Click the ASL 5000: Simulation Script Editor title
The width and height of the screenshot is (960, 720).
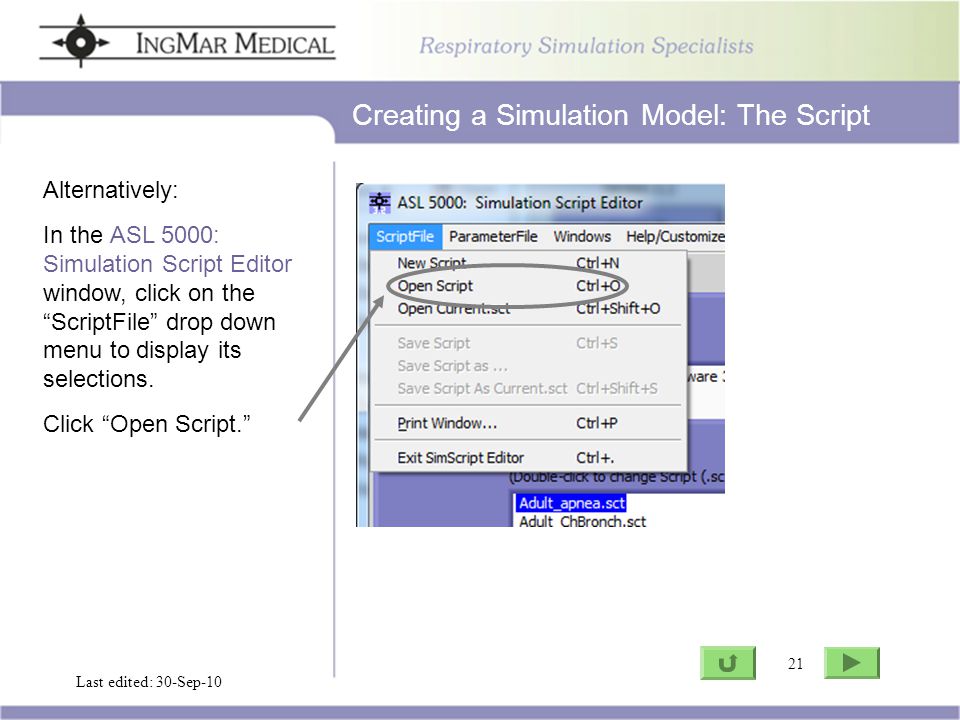pos(520,203)
